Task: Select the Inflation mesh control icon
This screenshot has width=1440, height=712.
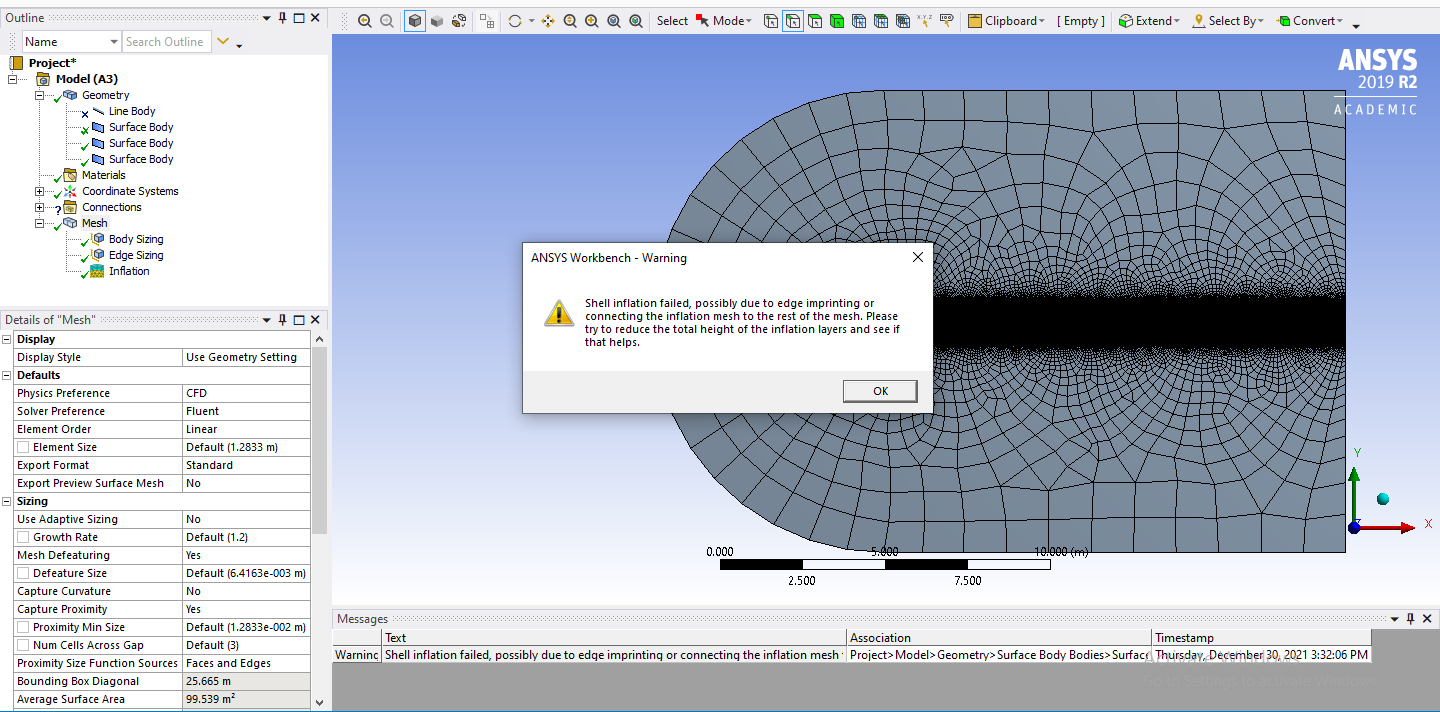Action: pos(97,271)
